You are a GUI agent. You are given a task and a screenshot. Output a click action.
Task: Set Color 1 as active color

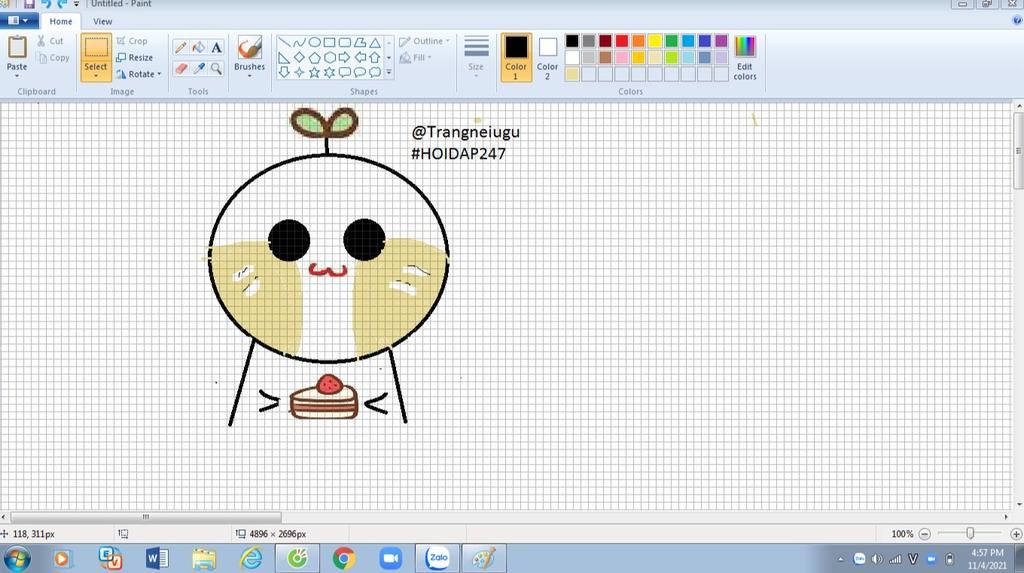coord(516,57)
